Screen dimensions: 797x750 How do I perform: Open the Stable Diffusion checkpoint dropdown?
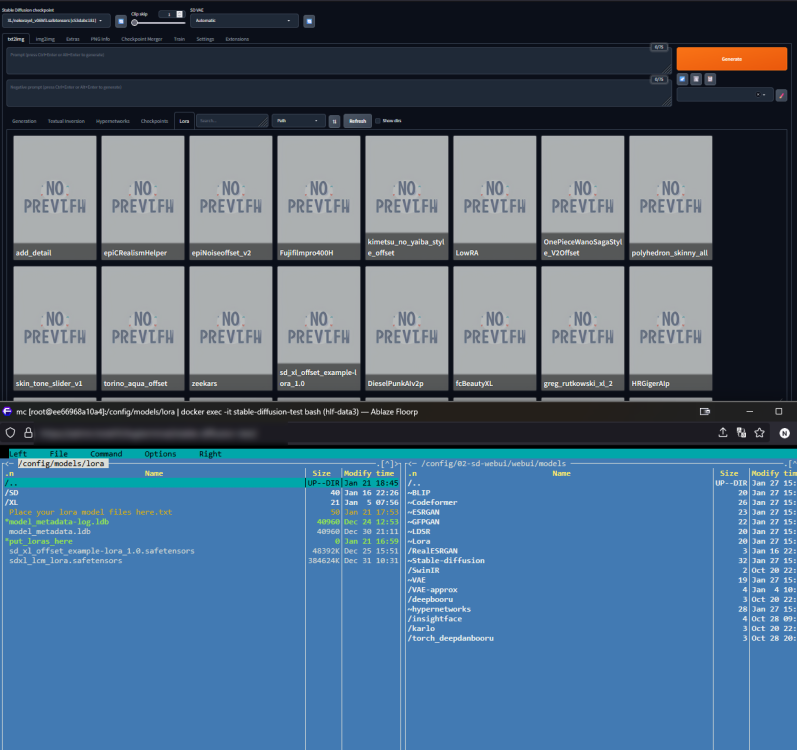click(x=56, y=21)
